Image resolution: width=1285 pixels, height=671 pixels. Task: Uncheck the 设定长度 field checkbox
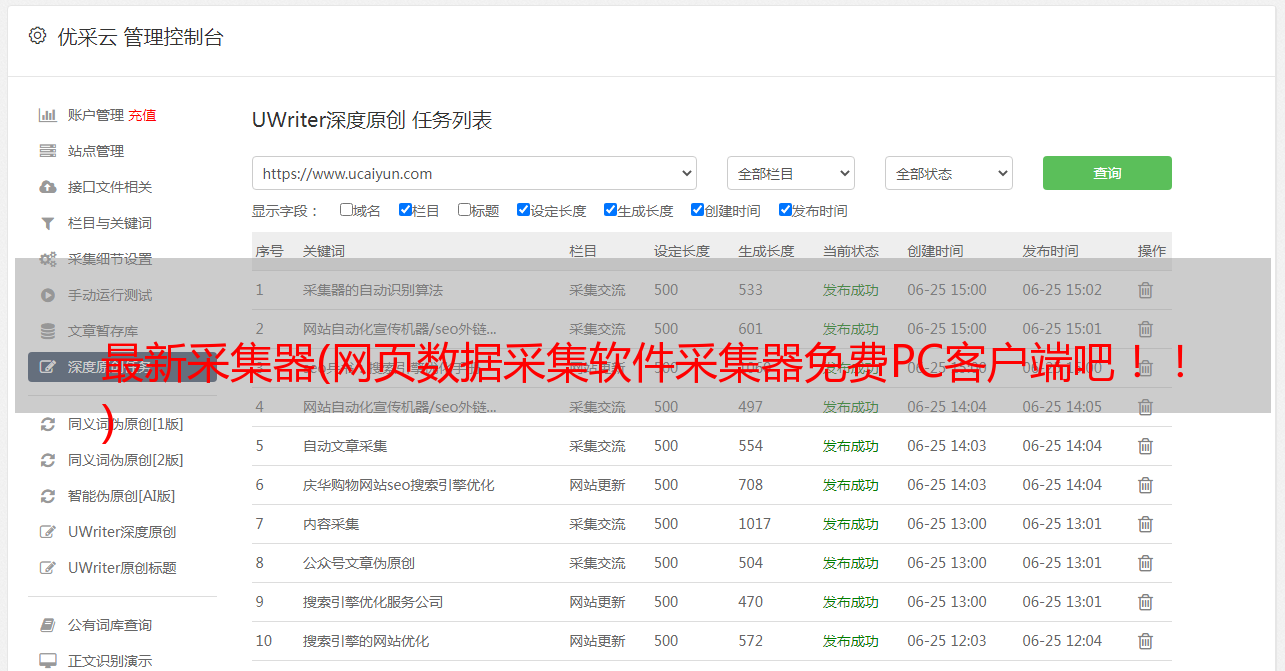pos(523,210)
